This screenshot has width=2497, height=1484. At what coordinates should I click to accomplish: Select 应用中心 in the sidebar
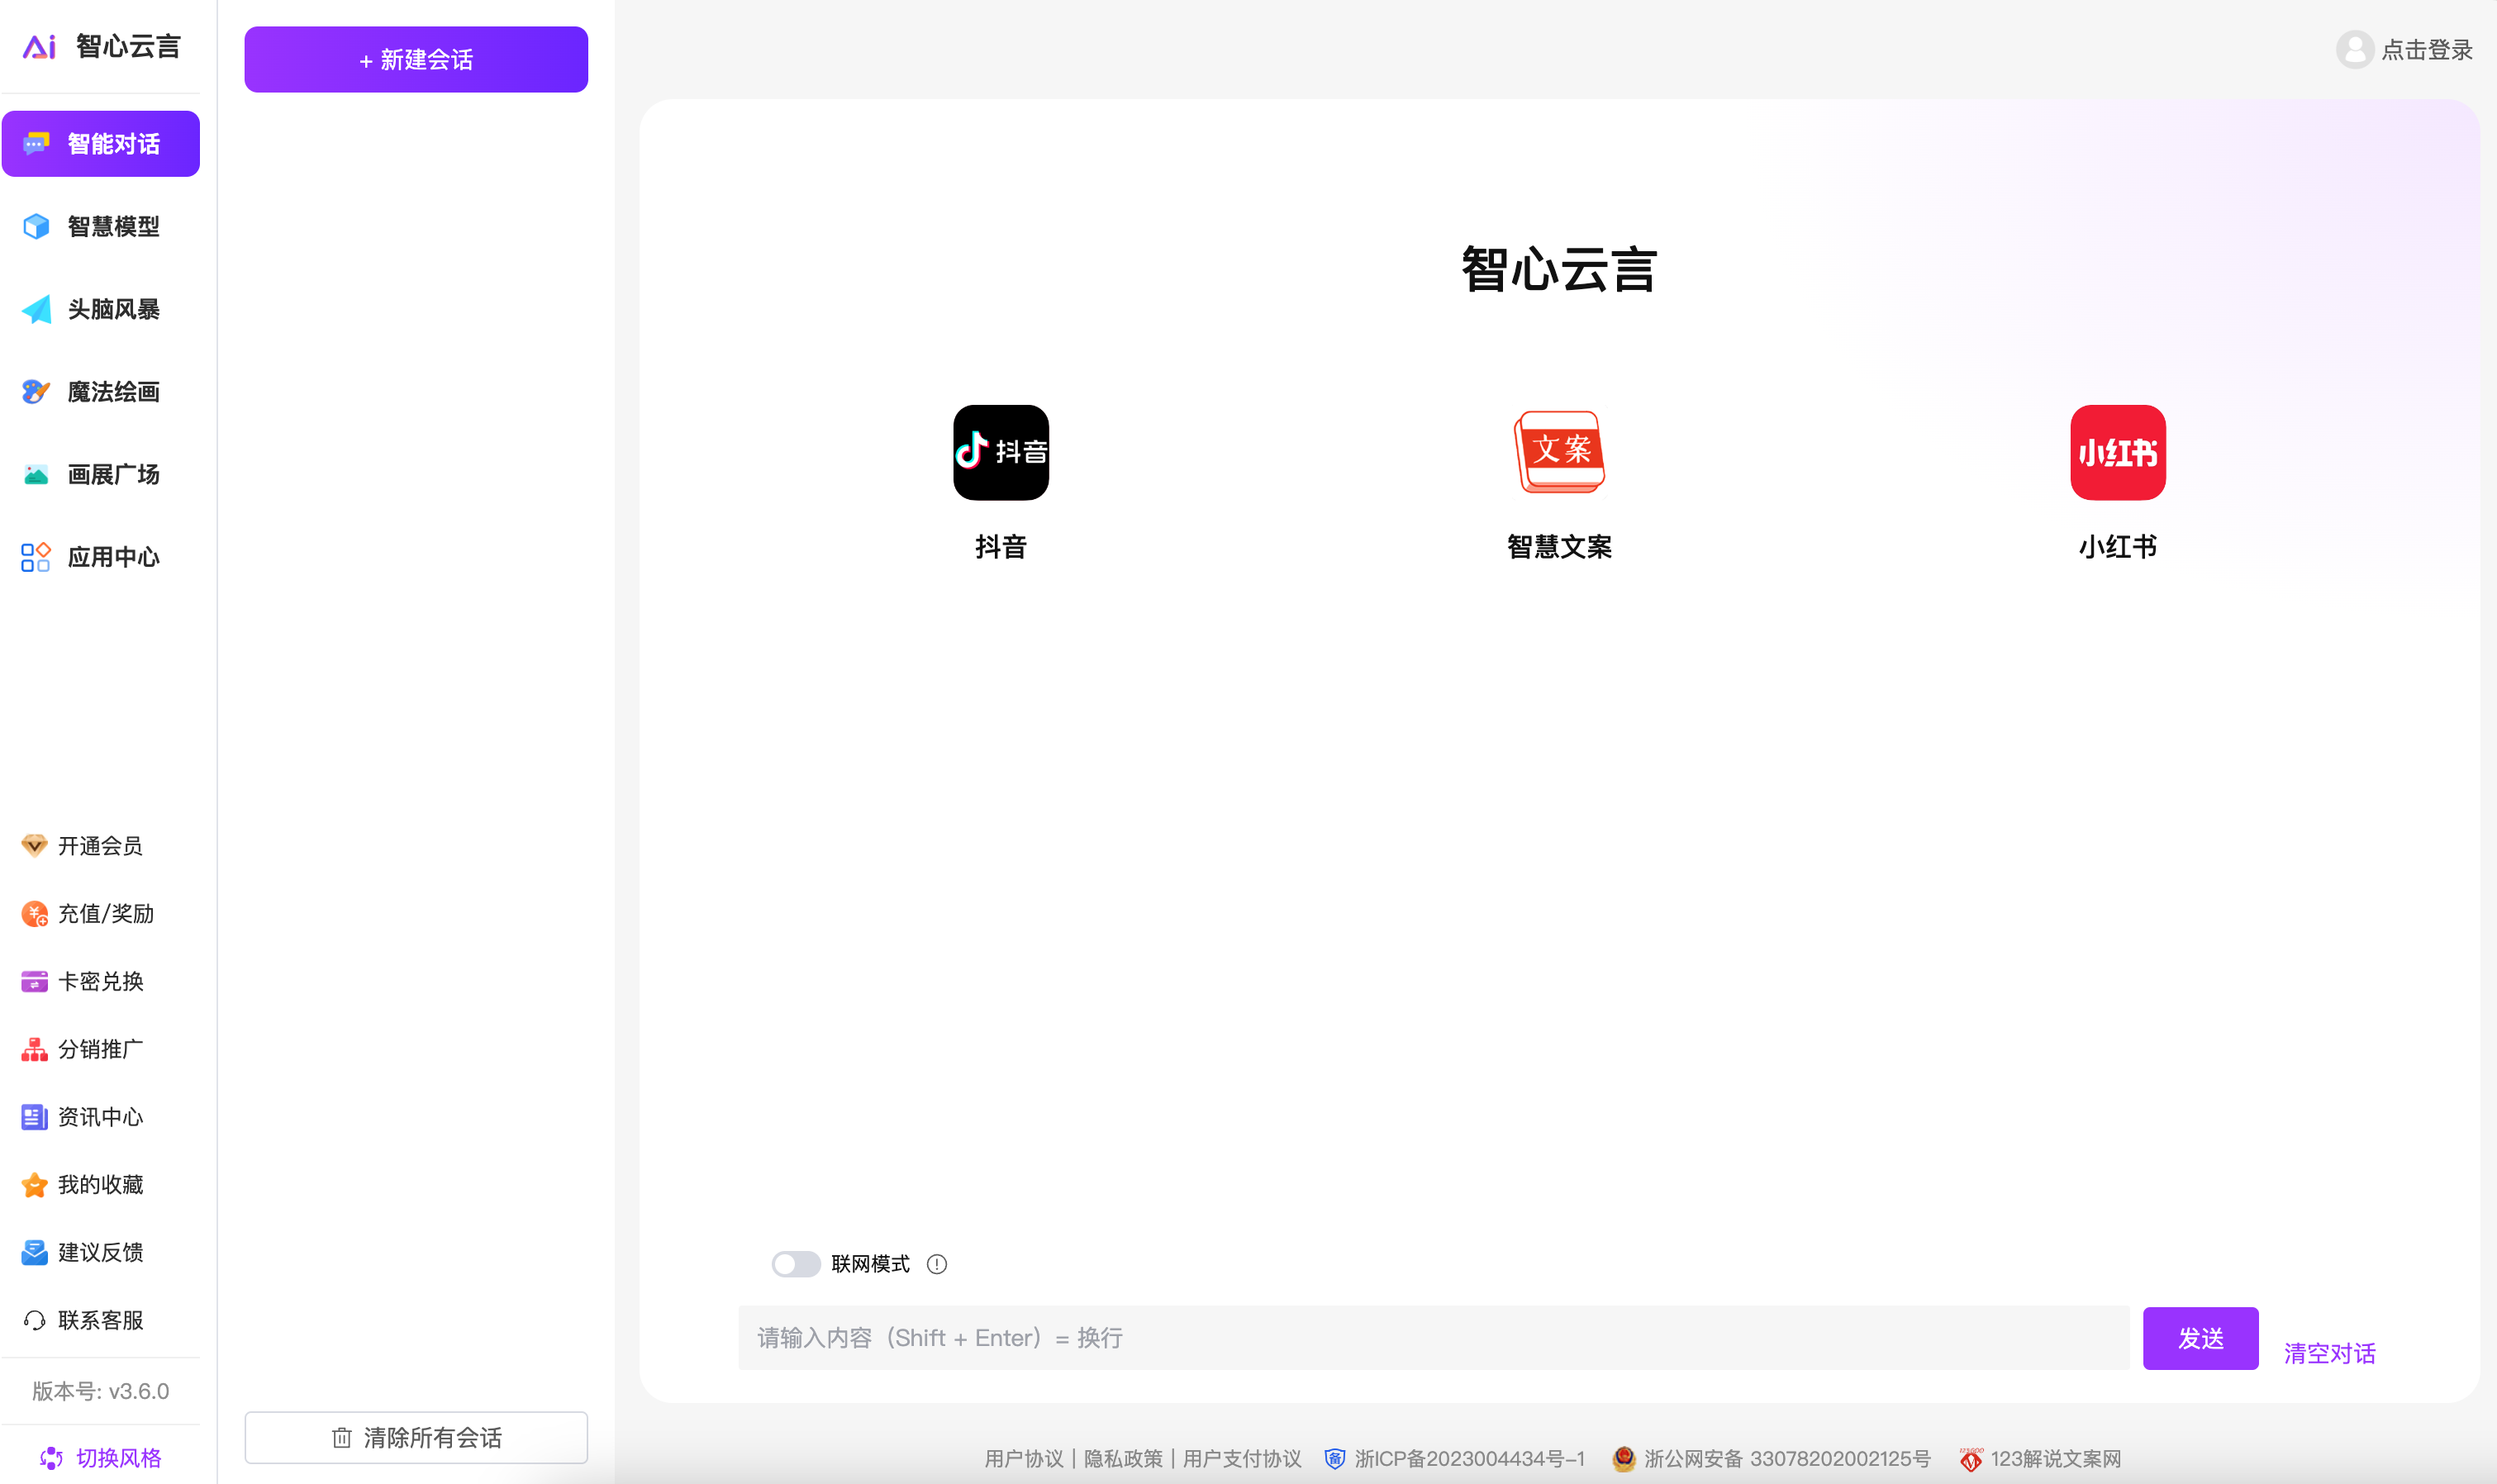point(101,557)
